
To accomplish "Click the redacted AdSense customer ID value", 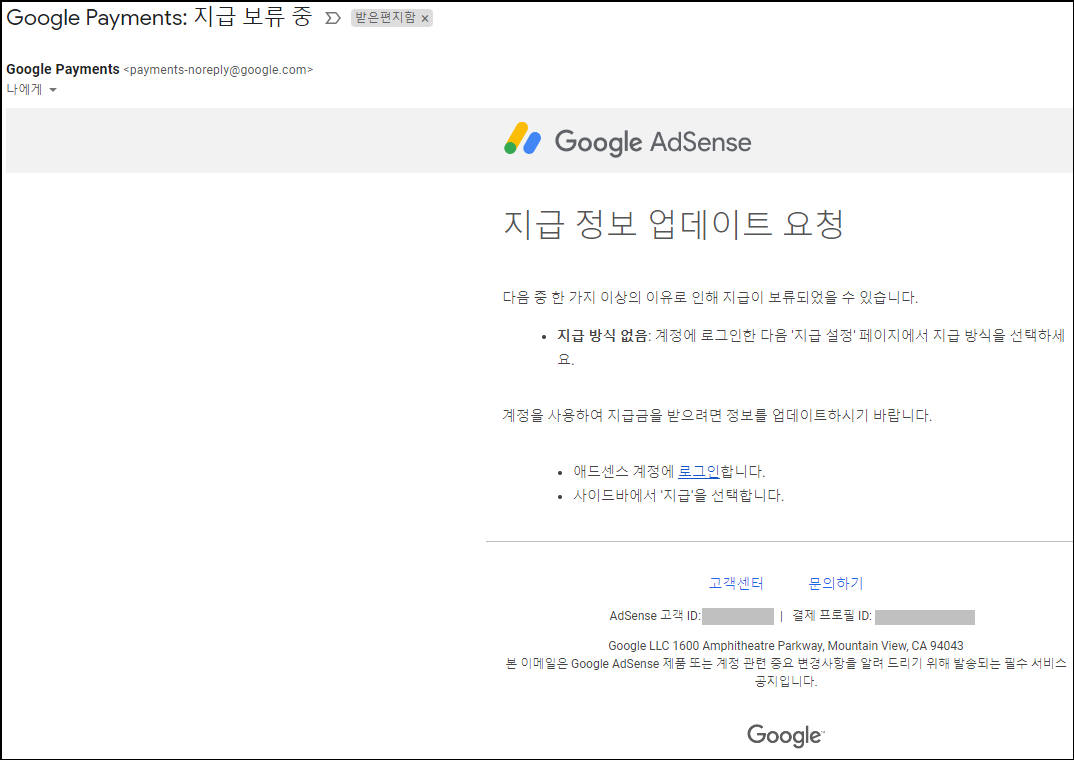I will click(738, 616).
